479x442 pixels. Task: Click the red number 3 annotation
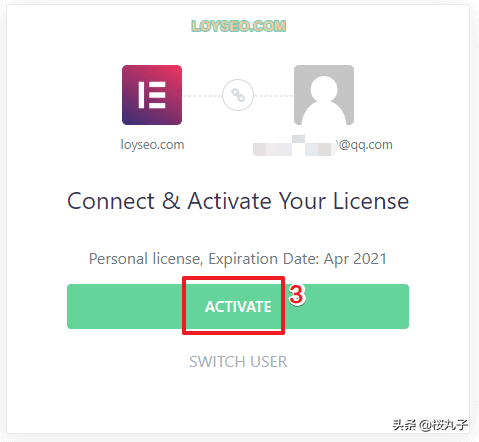point(297,294)
